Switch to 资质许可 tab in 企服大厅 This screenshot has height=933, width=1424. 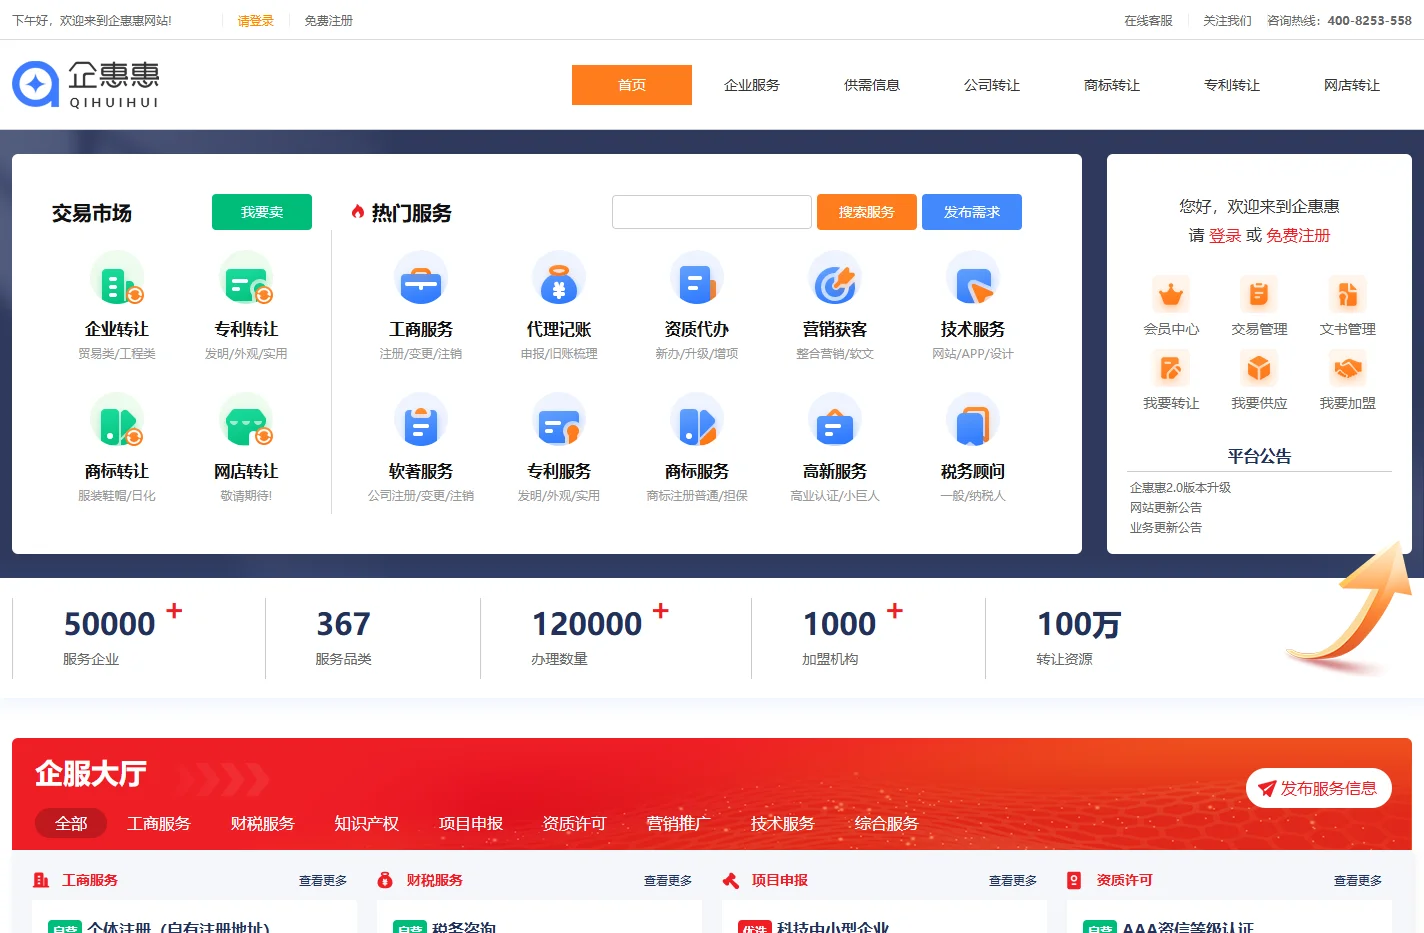[575, 823]
